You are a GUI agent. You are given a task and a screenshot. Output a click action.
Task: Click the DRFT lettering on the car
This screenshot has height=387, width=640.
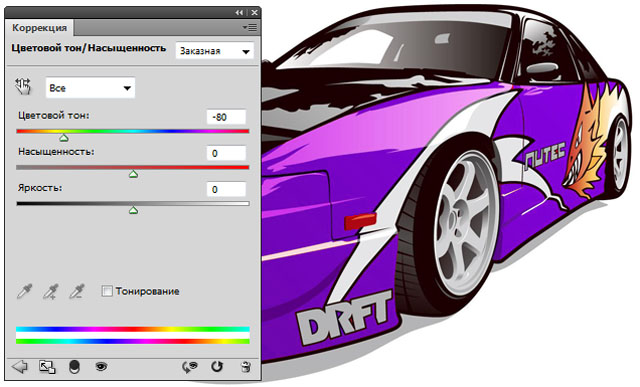345,318
